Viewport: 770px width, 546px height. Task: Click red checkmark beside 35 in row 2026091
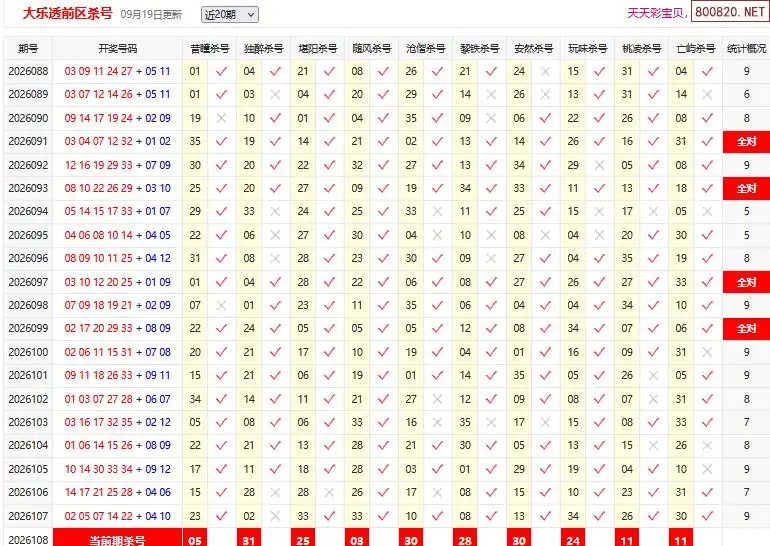coord(221,141)
